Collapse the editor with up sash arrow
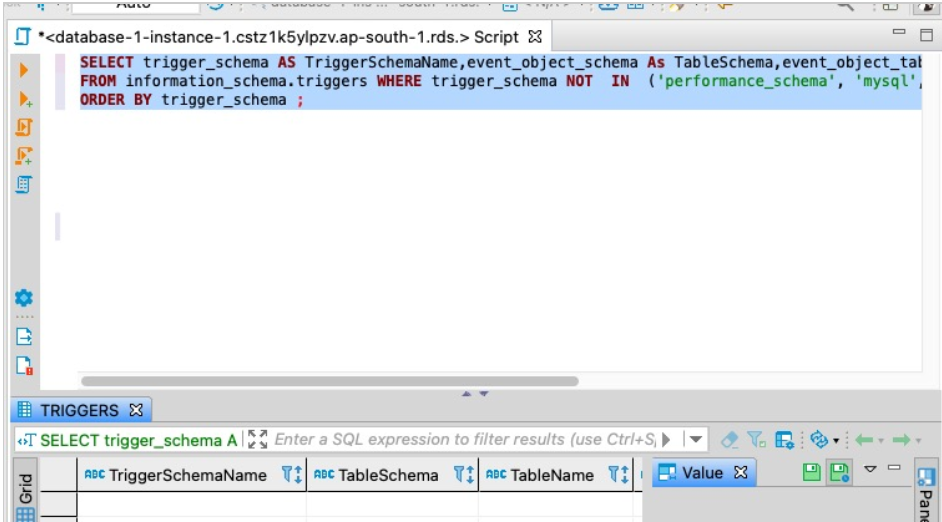Viewport: 942px width, 522px height. tap(466, 393)
